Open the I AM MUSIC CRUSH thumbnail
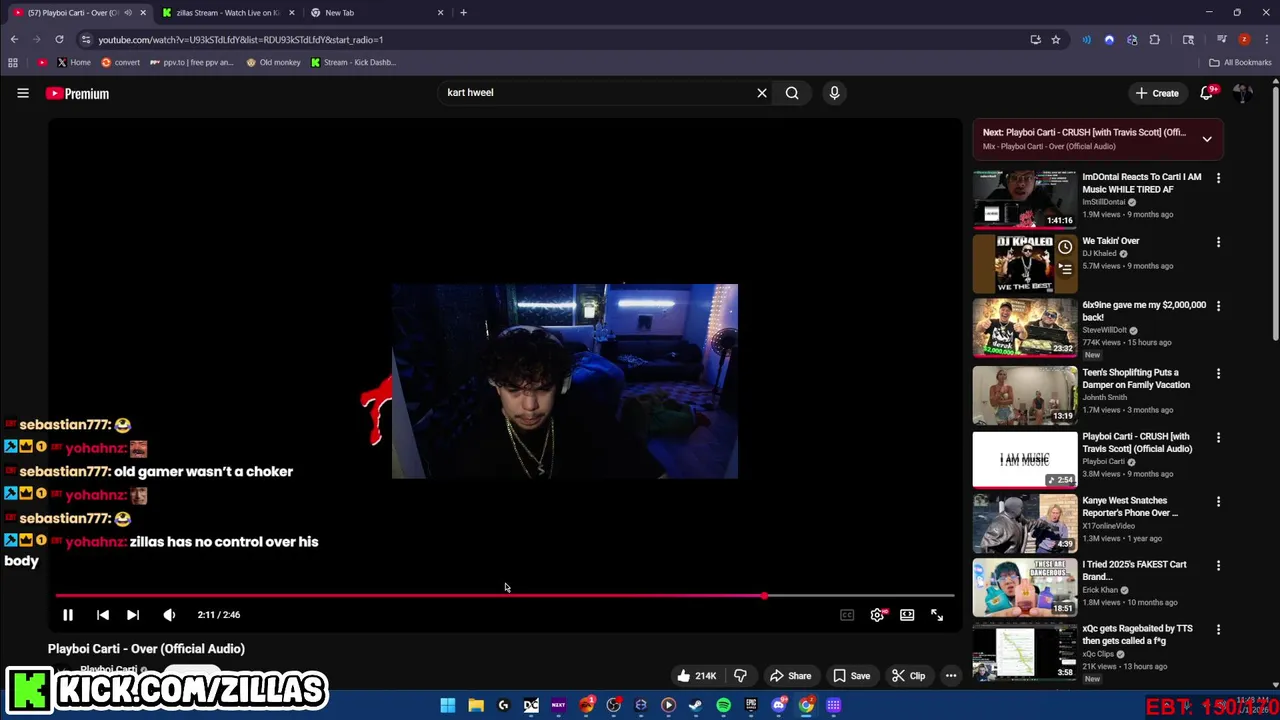Image resolution: width=1280 pixels, height=720 pixels. click(x=1025, y=460)
